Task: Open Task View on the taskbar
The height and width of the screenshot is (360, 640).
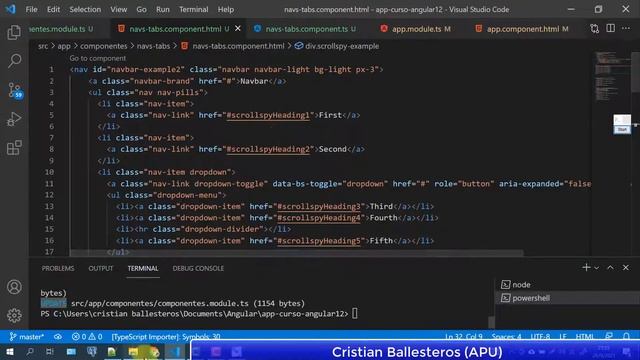Action: tap(50, 351)
